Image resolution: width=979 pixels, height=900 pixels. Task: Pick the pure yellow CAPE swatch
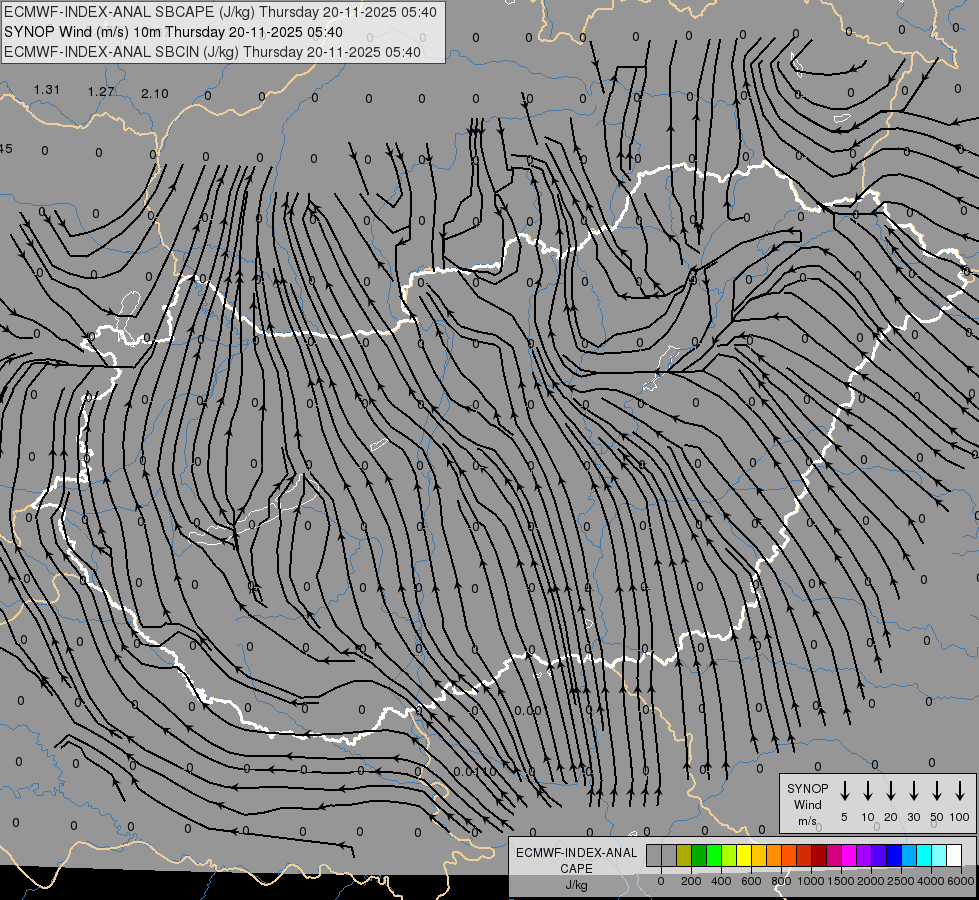click(744, 855)
